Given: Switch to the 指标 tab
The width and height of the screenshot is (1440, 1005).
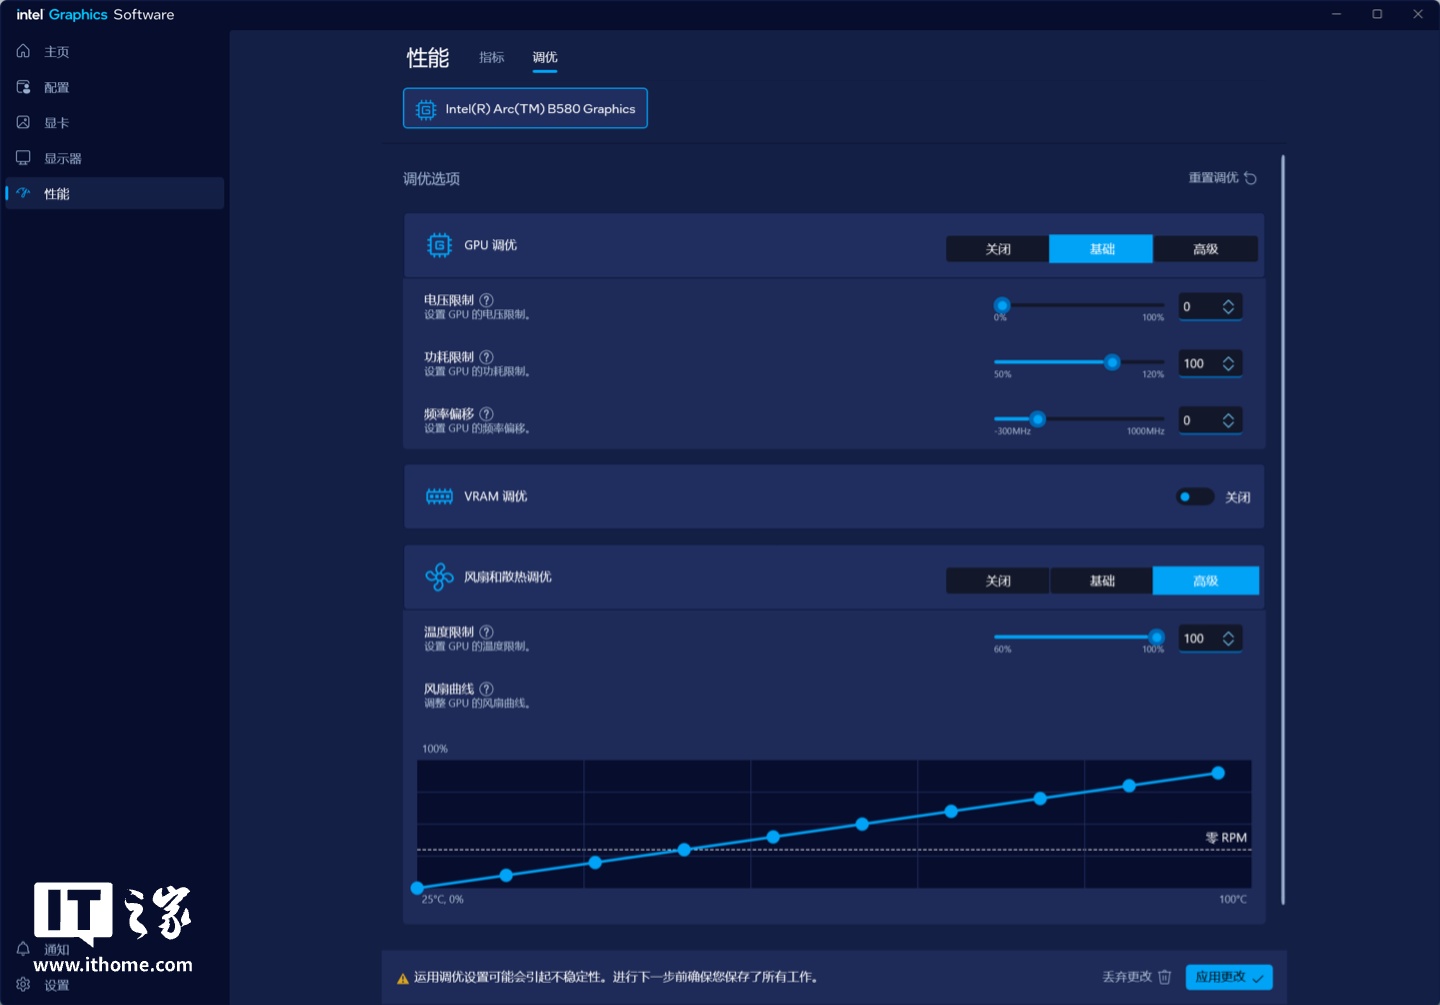Looking at the screenshot, I should pos(491,58).
